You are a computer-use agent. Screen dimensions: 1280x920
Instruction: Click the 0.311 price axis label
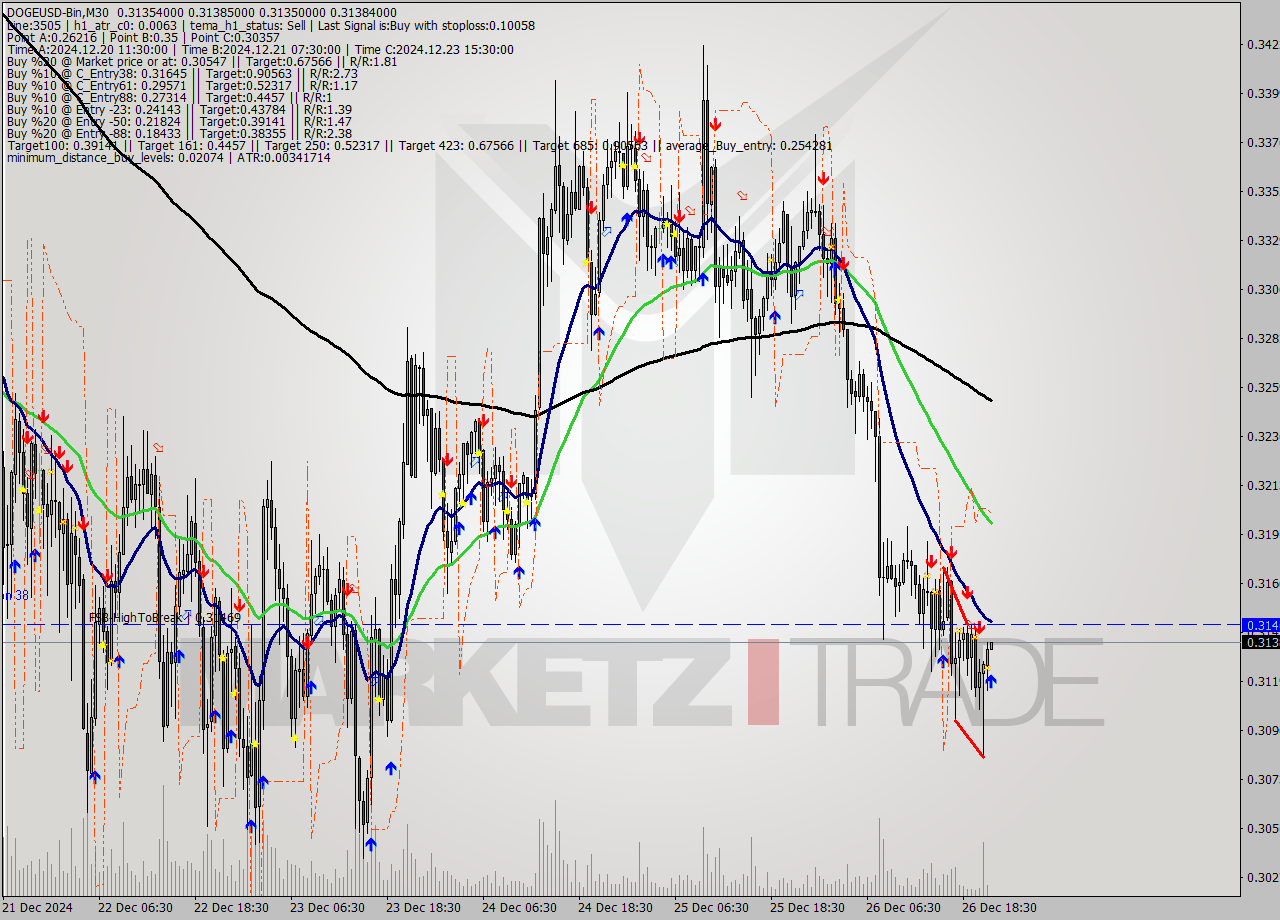coord(1262,682)
